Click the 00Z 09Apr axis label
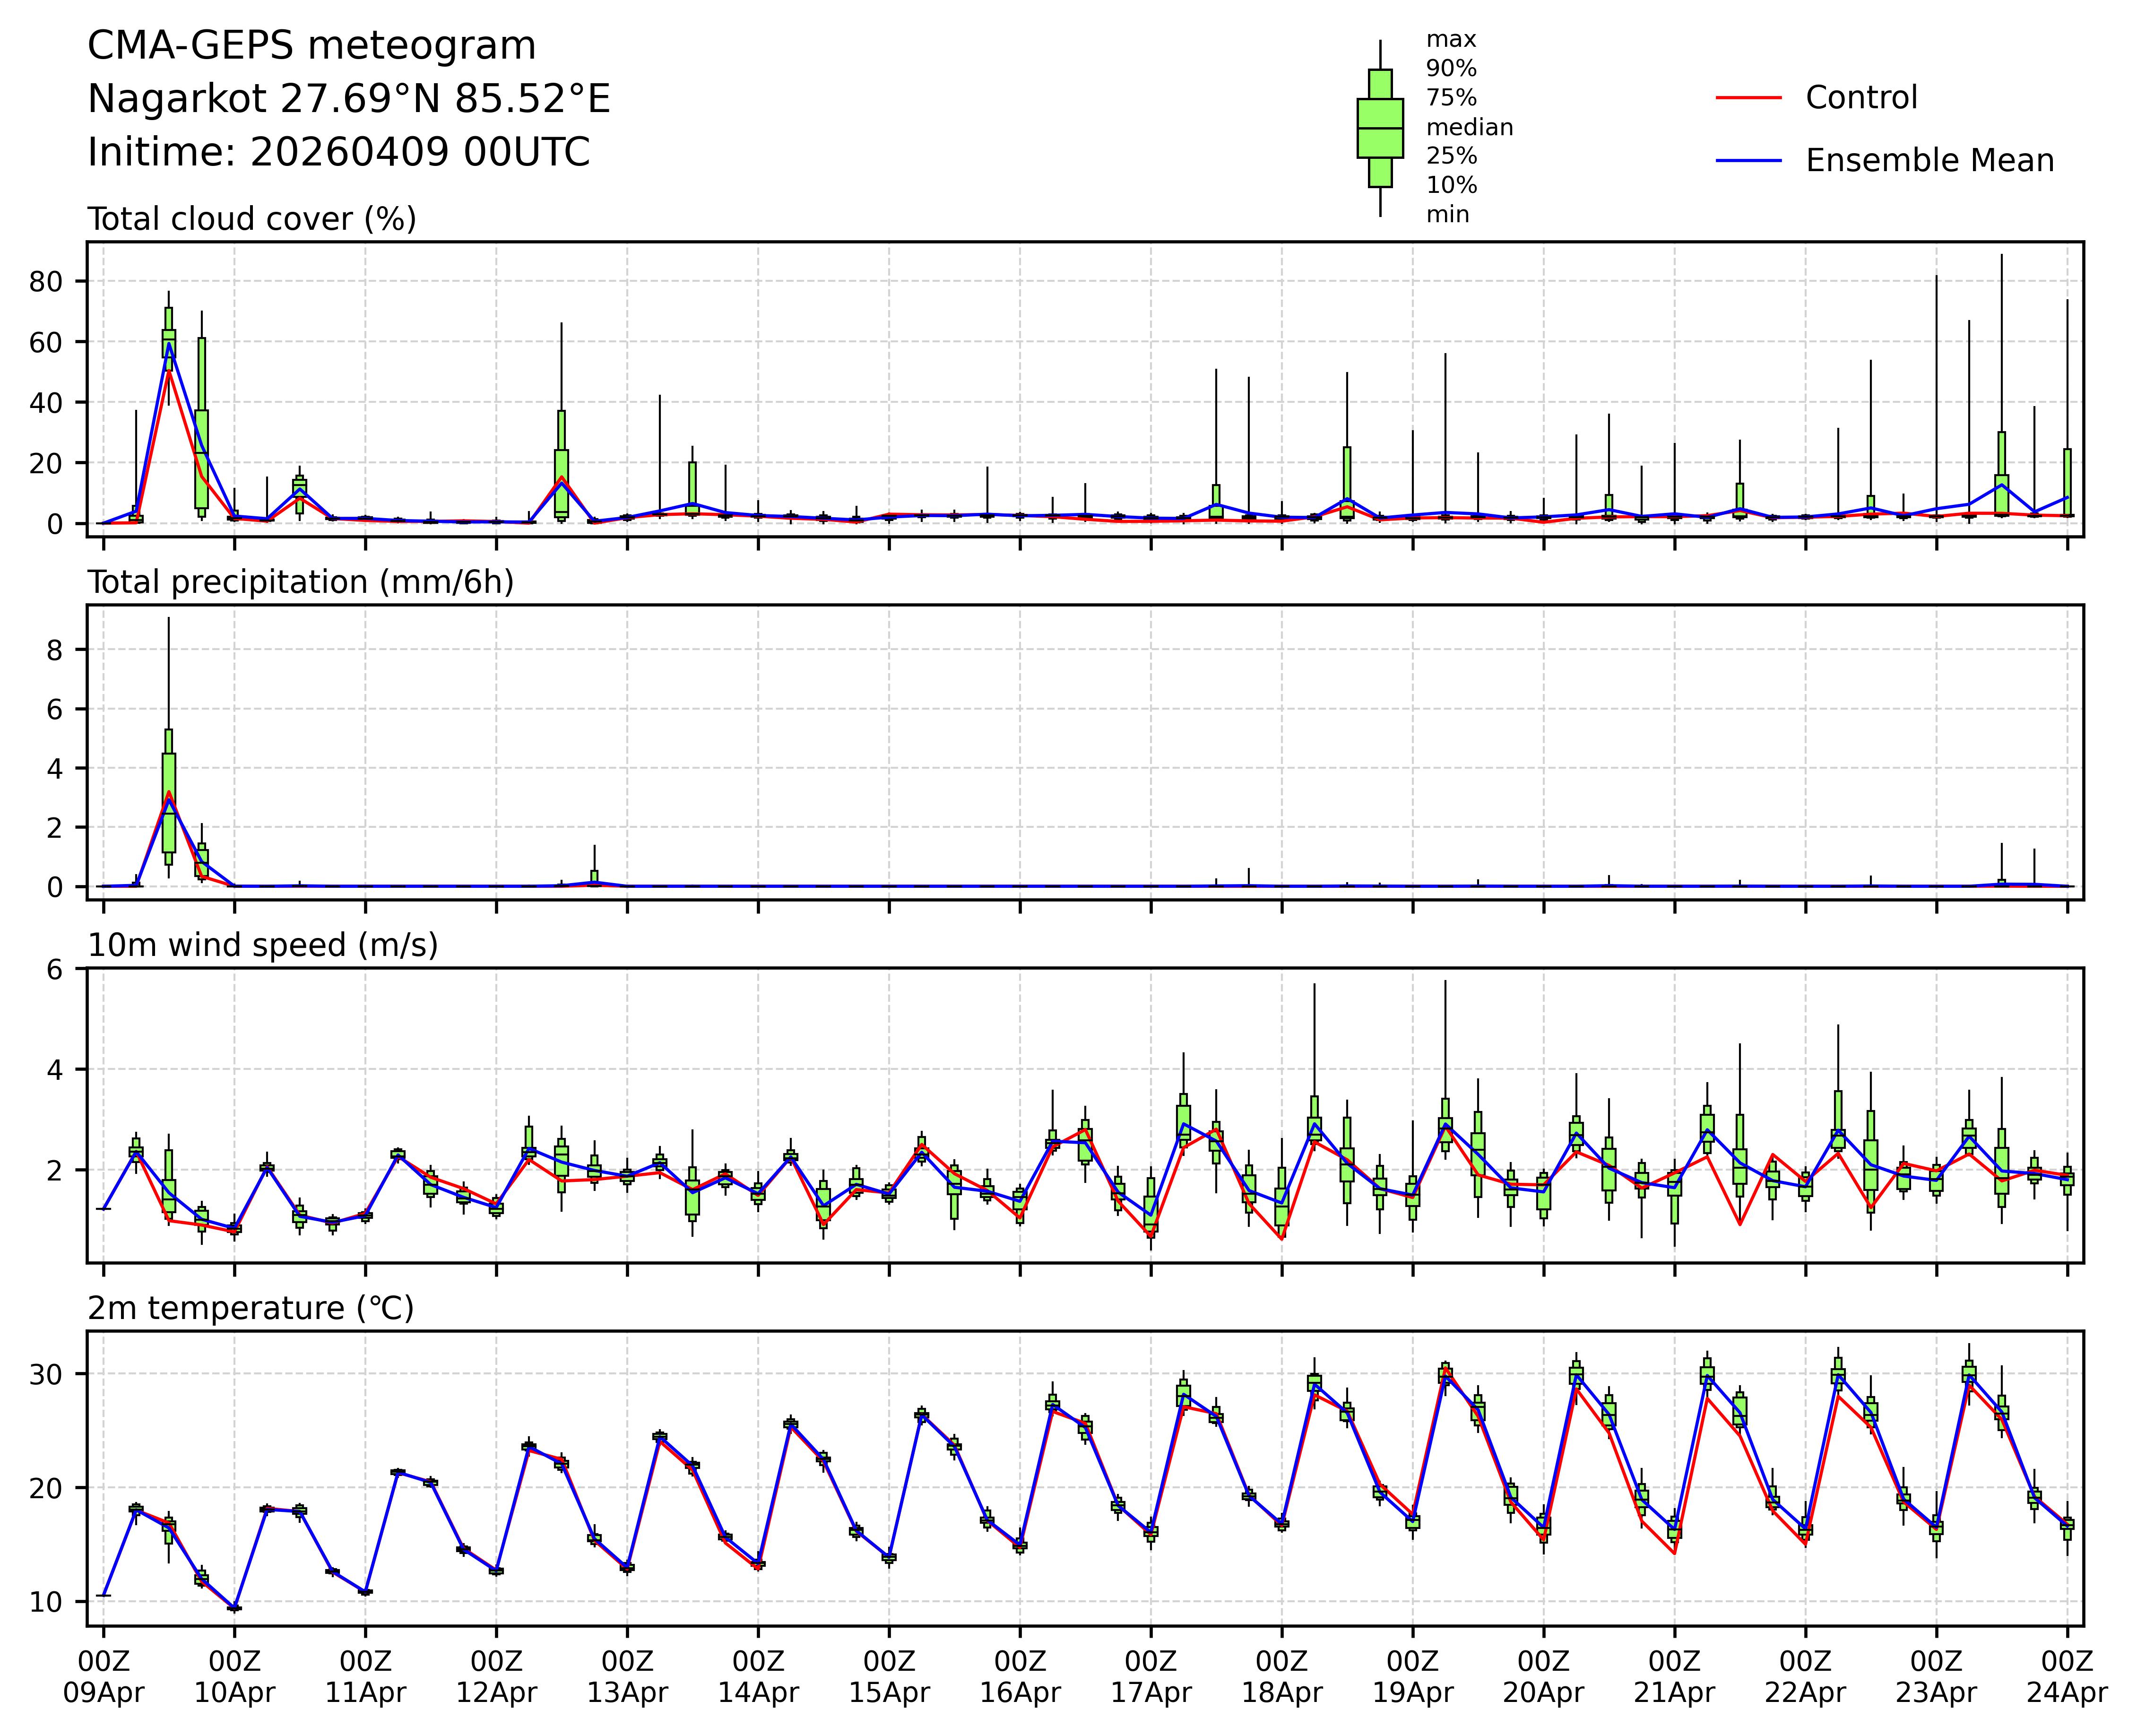 click(x=104, y=1677)
